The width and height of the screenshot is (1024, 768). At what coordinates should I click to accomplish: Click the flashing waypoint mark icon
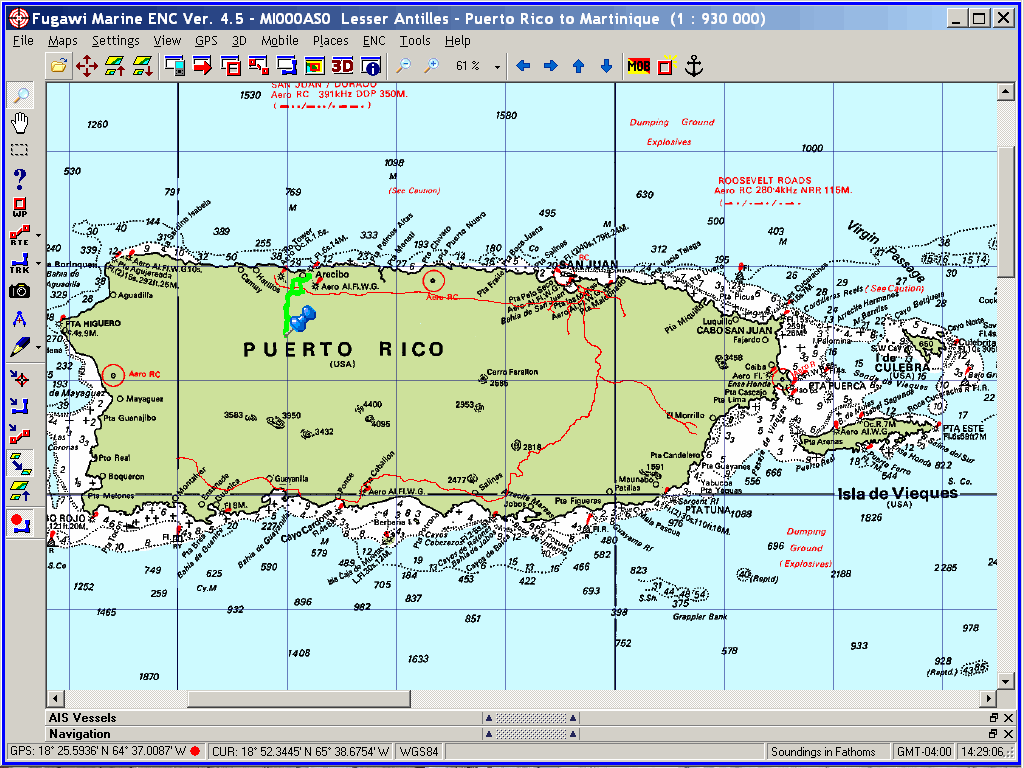point(666,65)
